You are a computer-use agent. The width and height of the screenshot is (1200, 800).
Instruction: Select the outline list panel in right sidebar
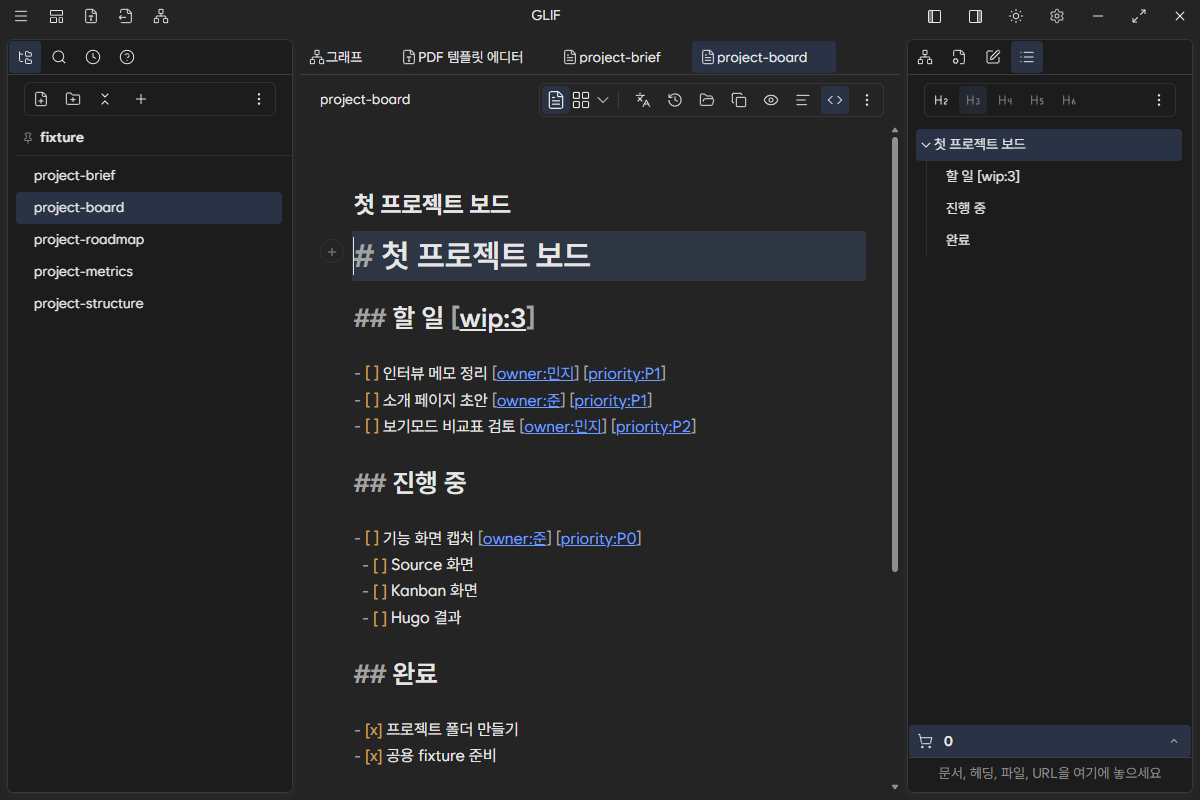click(x=1027, y=57)
